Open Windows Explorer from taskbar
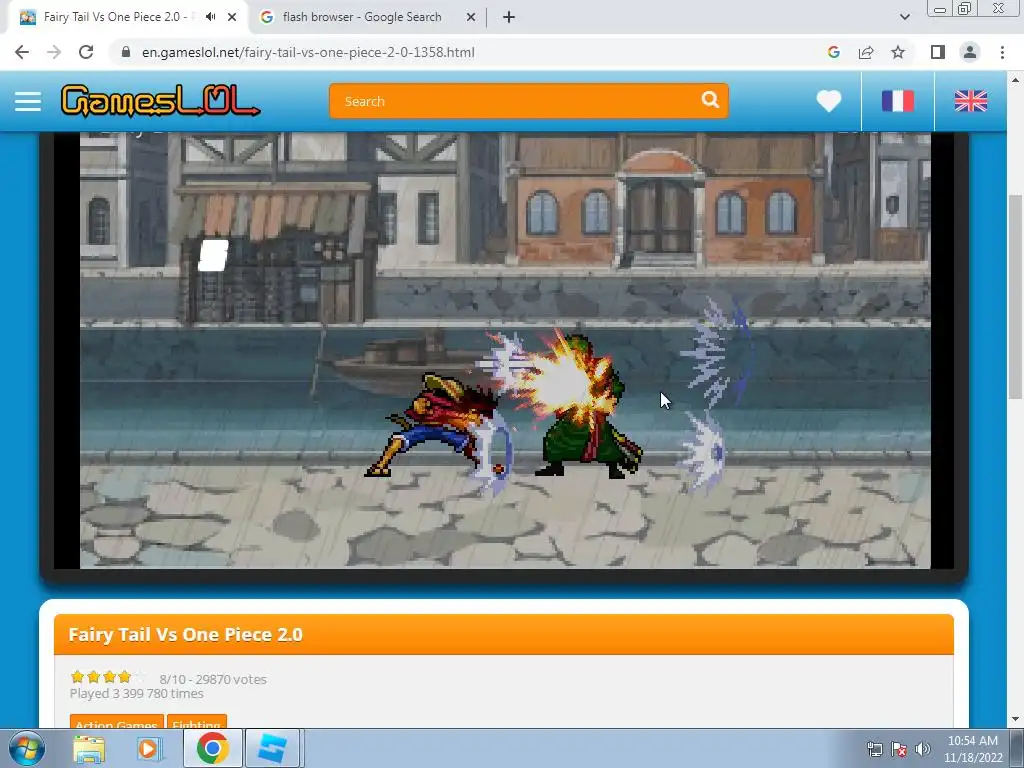This screenshot has width=1024, height=768. (x=89, y=748)
